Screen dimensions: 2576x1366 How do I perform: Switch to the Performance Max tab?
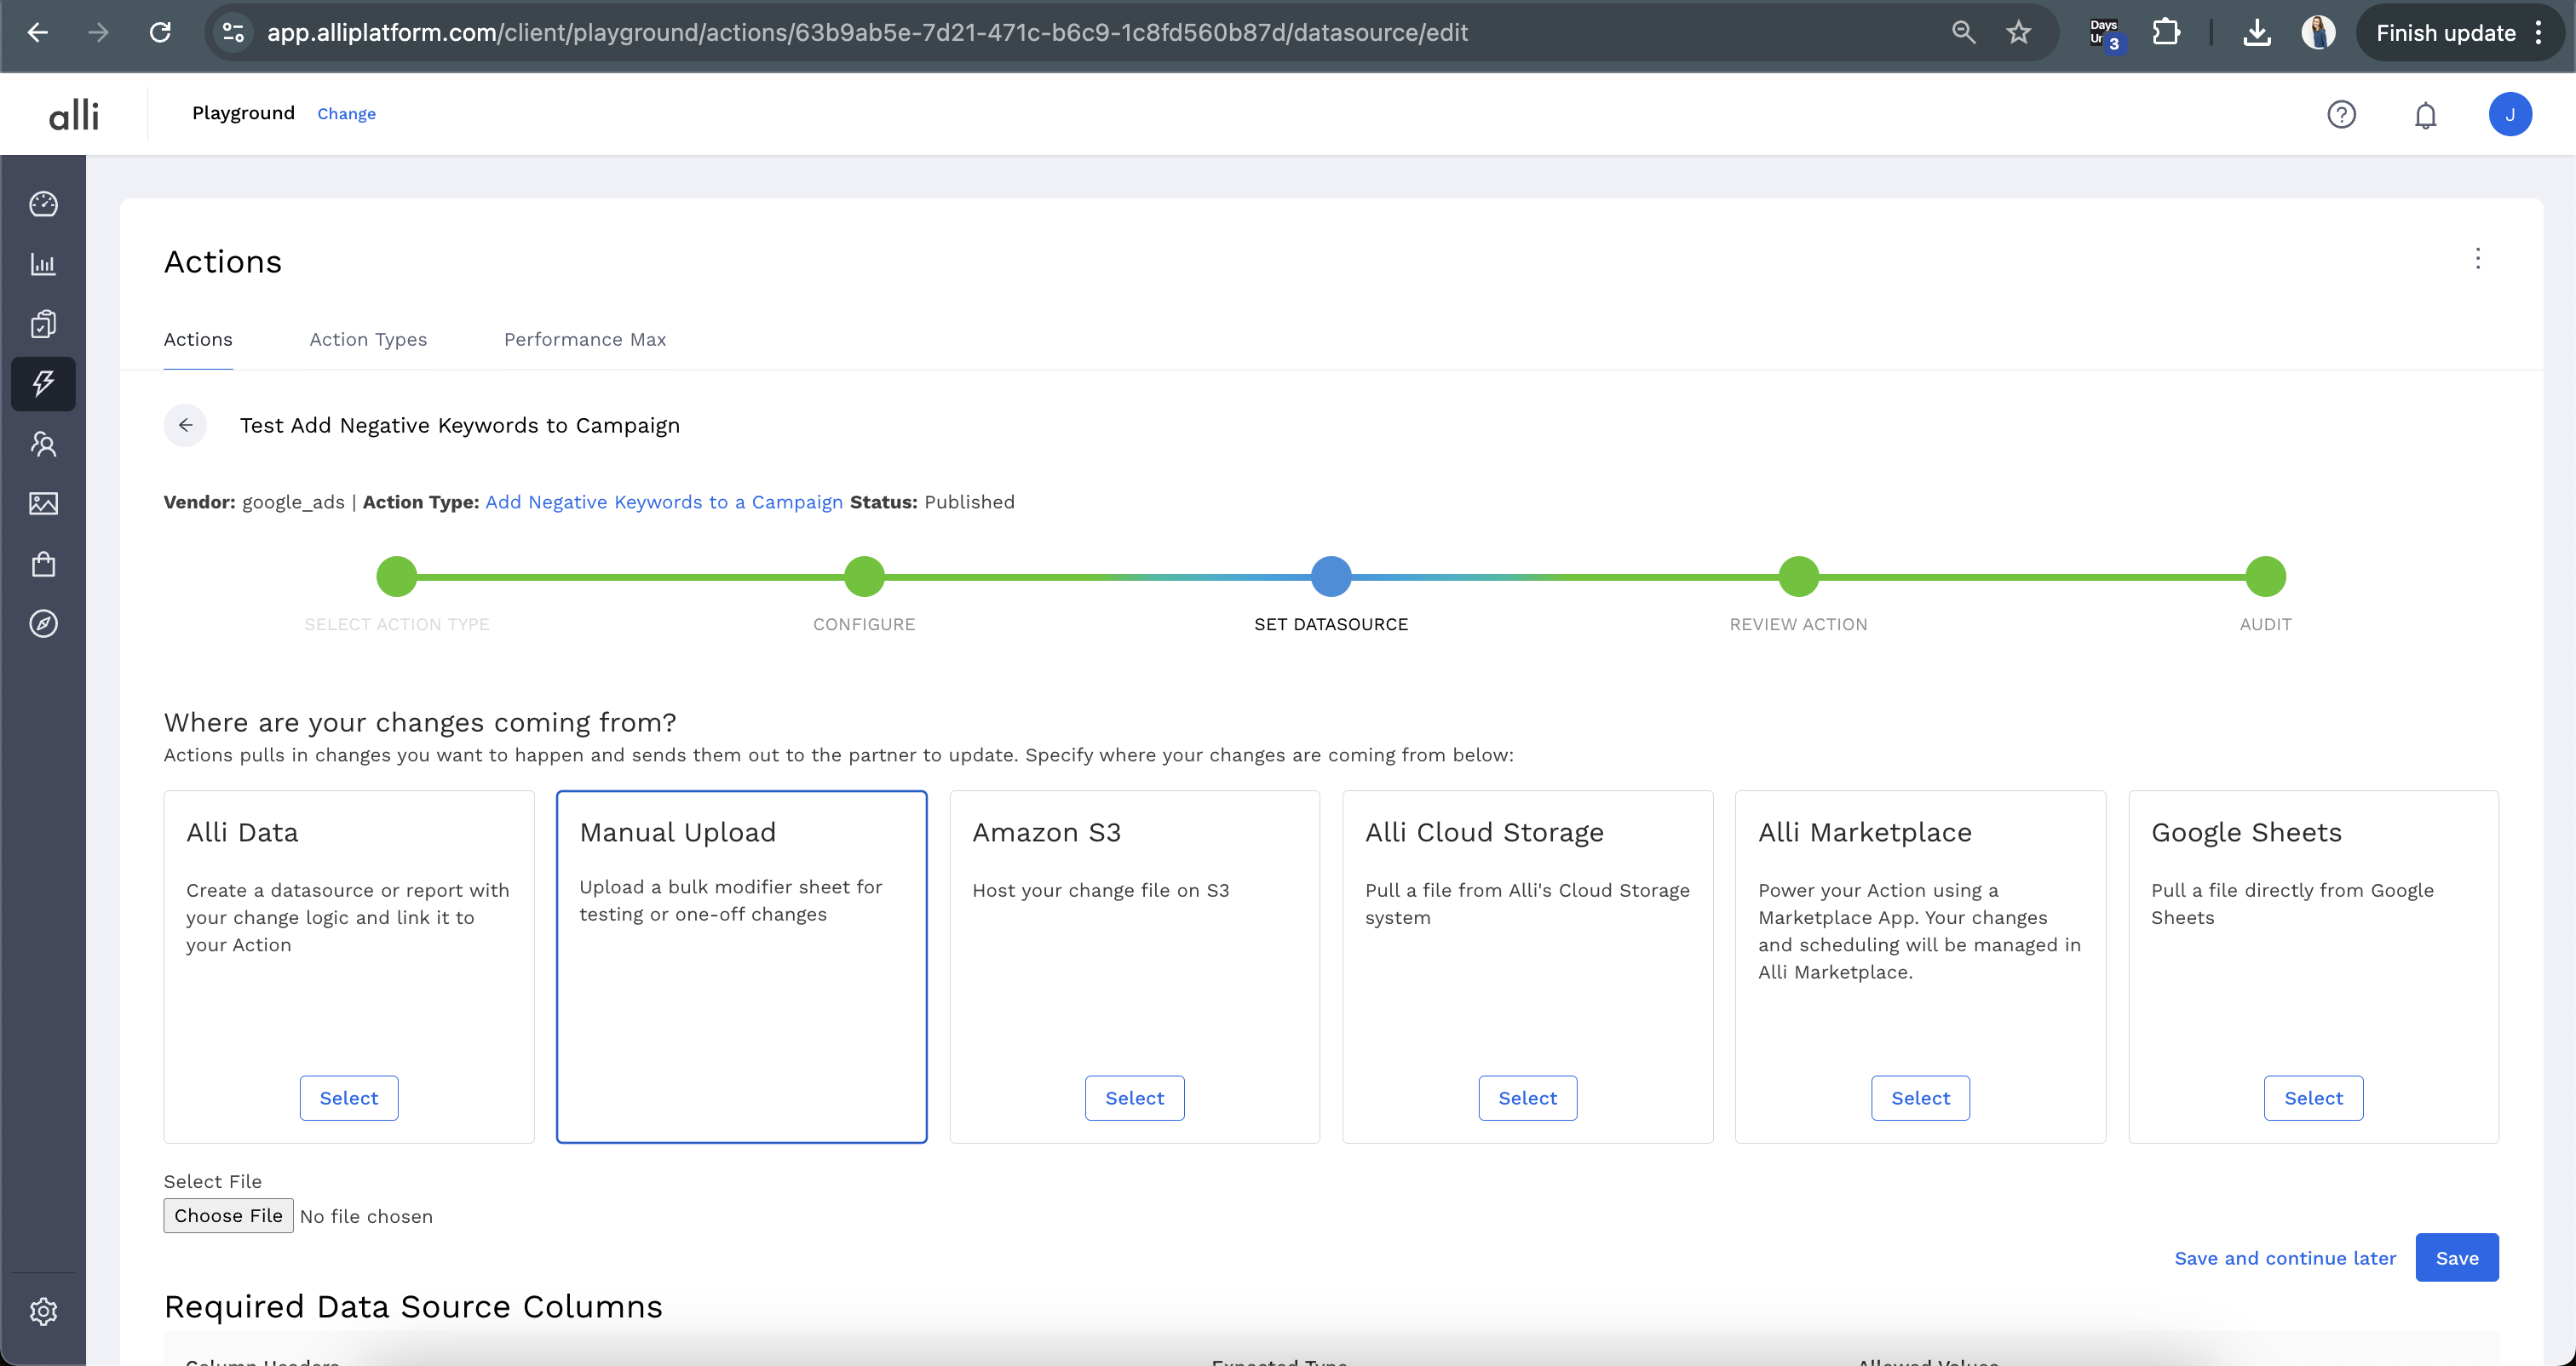point(584,339)
